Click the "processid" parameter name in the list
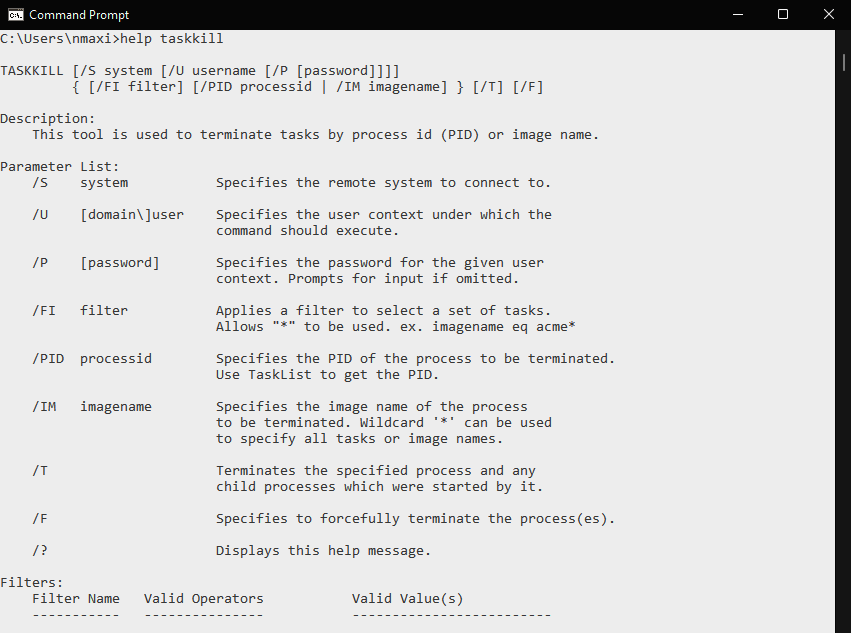 116,359
